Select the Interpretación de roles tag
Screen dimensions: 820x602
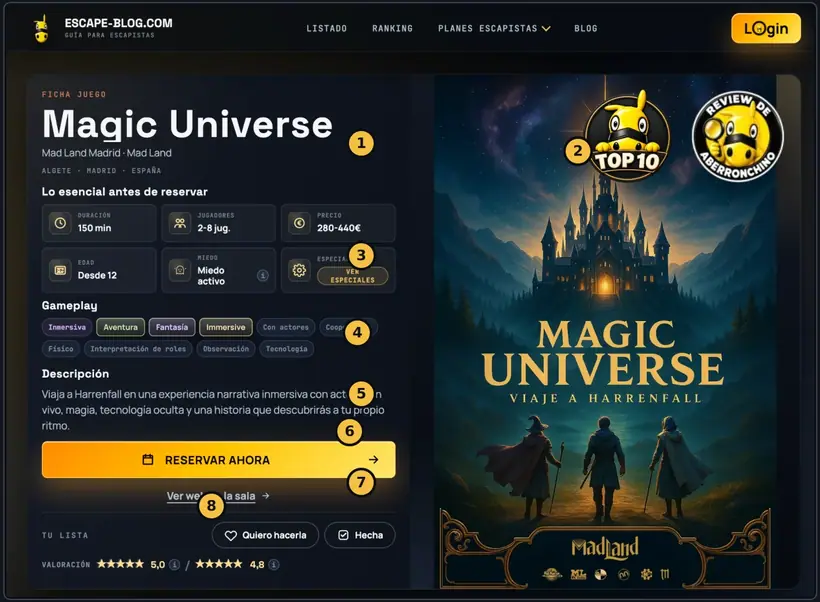click(x=138, y=348)
